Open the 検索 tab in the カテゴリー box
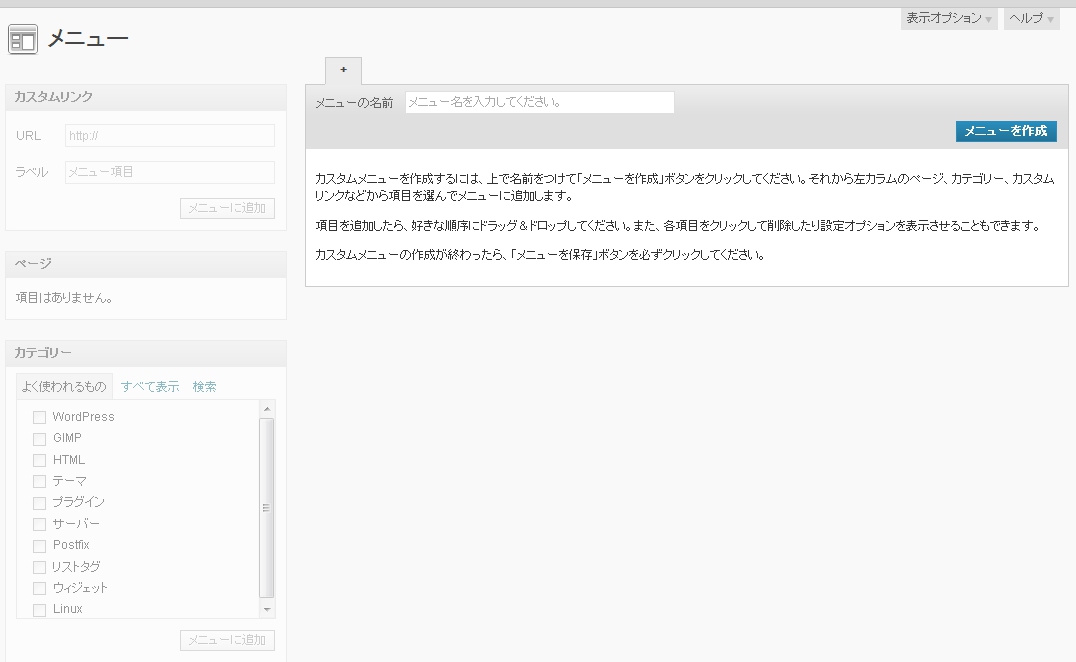The height and width of the screenshot is (662, 1076). [x=204, y=385]
